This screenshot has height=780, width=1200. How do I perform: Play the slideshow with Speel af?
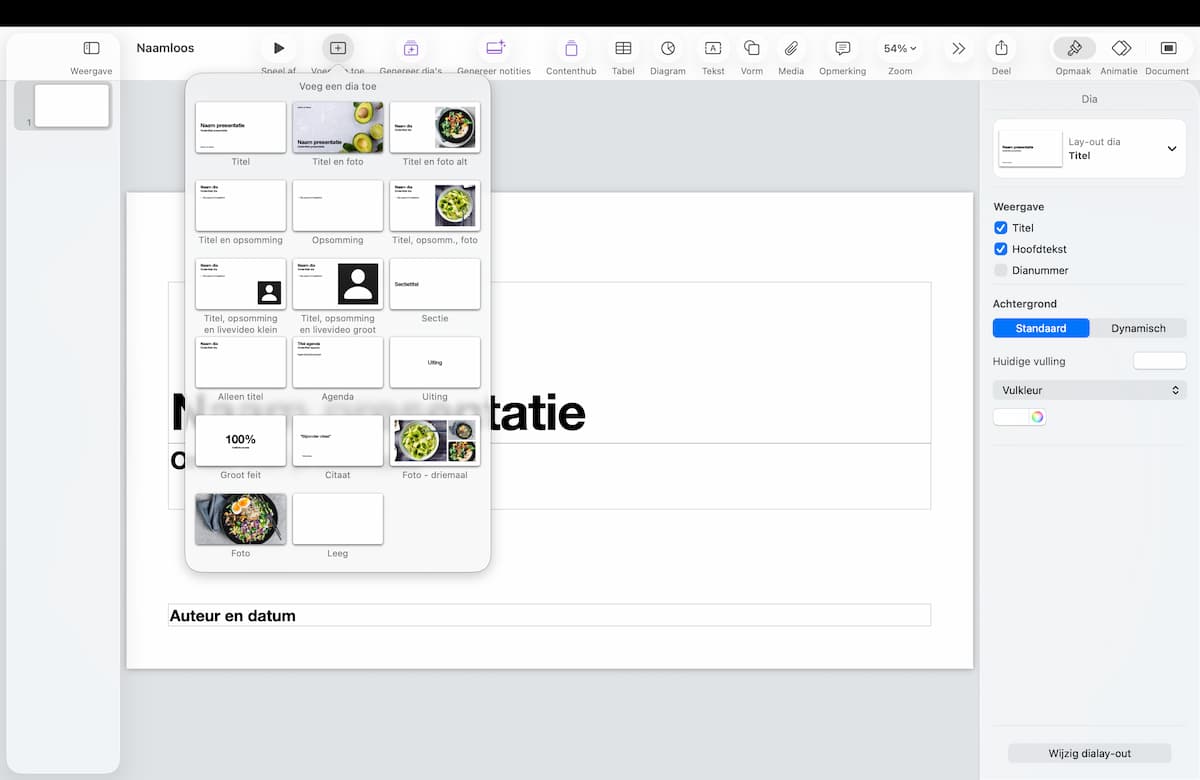(279, 48)
